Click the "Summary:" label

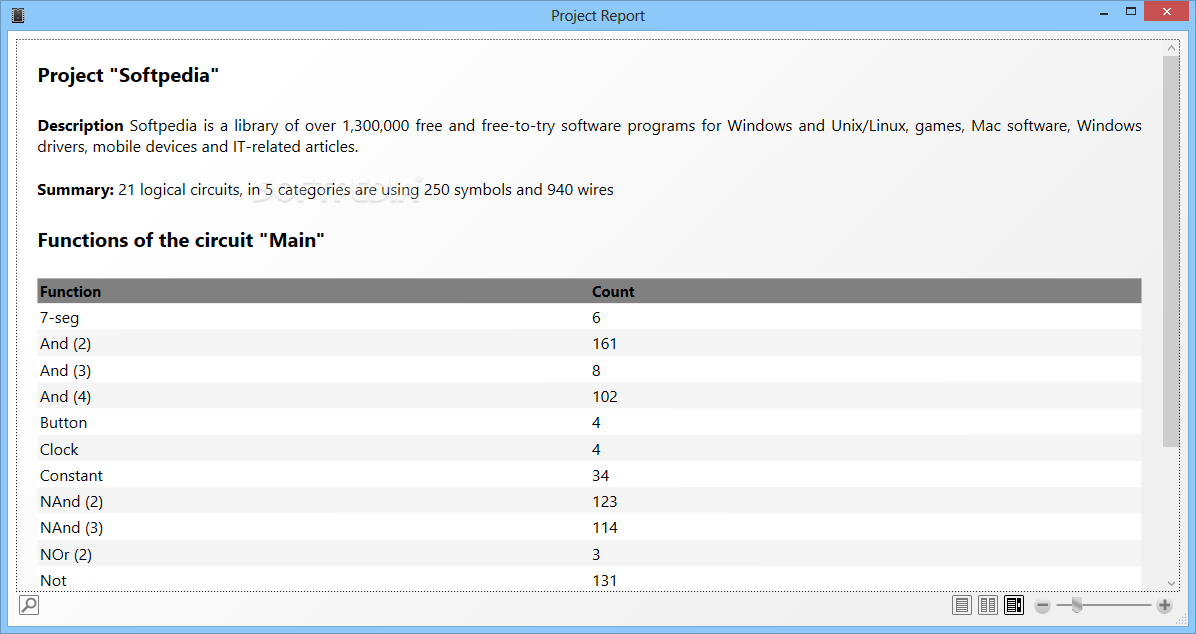coord(76,189)
